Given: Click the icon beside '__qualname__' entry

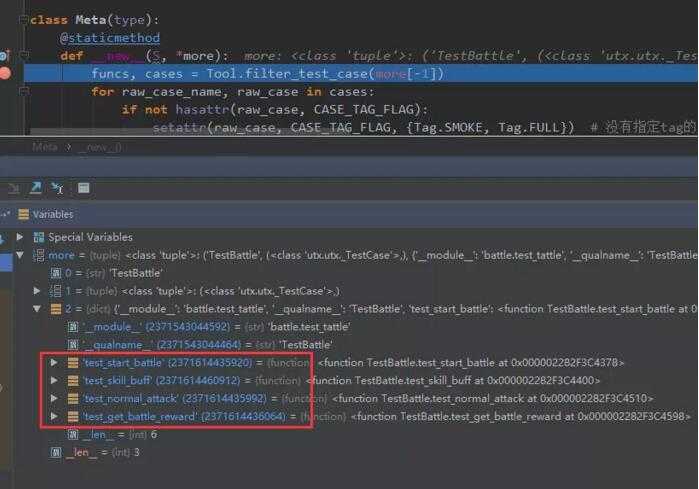Looking at the screenshot, I should [73, 345].
